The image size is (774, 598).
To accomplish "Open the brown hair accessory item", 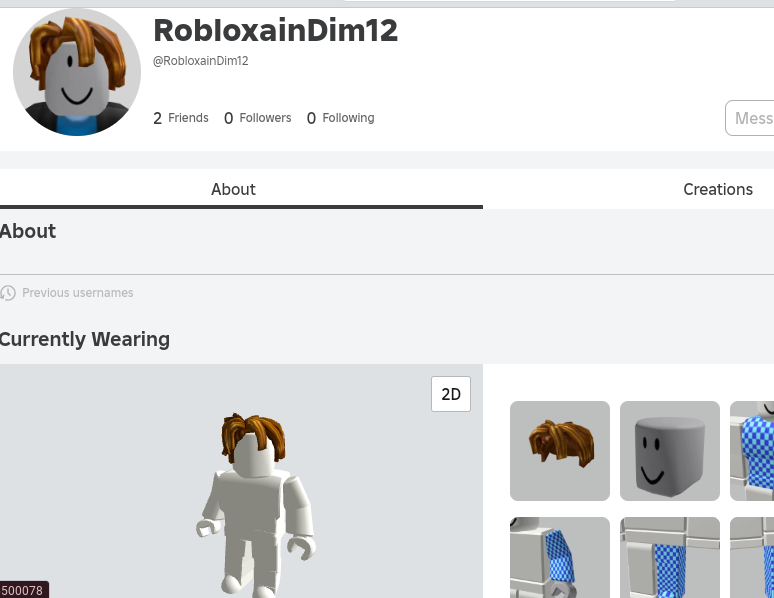I will (x=560, y=451).
